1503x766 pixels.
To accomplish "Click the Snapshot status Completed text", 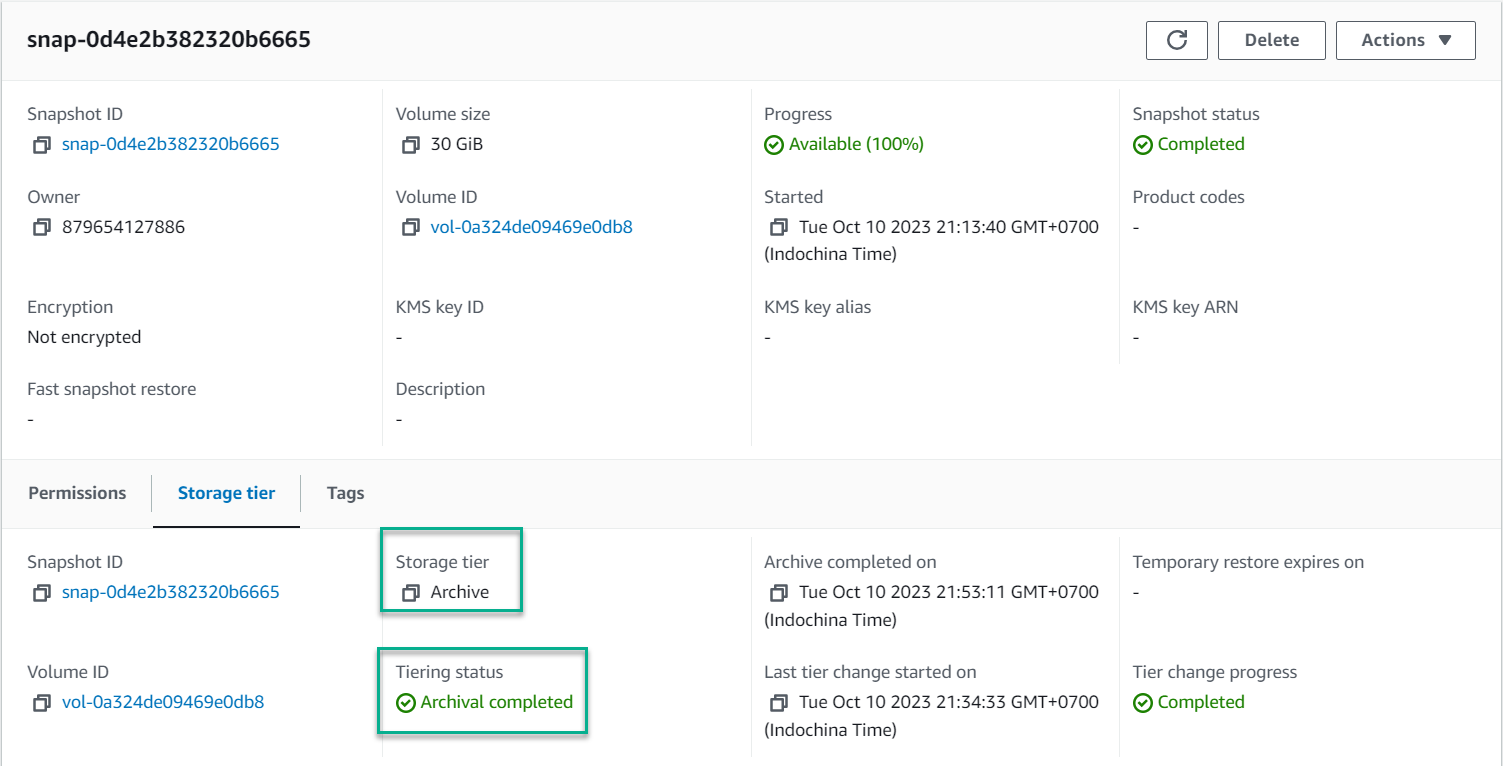I will pos(1201,144).
